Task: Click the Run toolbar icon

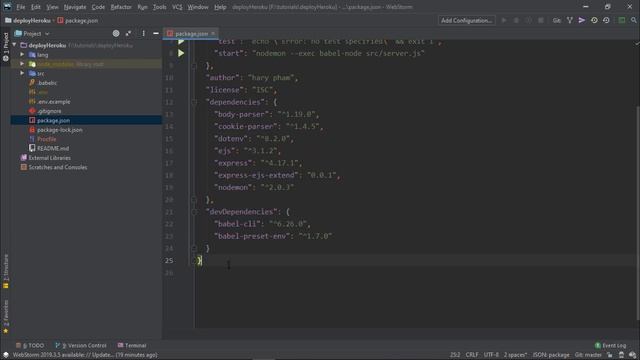Action: (x=504, y=20)
